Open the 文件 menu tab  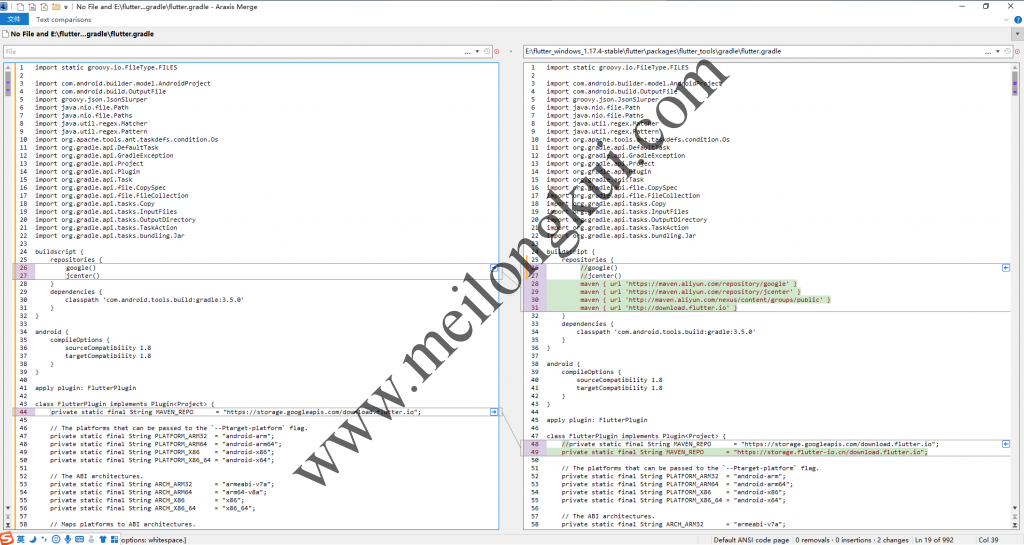click(12, 19)
